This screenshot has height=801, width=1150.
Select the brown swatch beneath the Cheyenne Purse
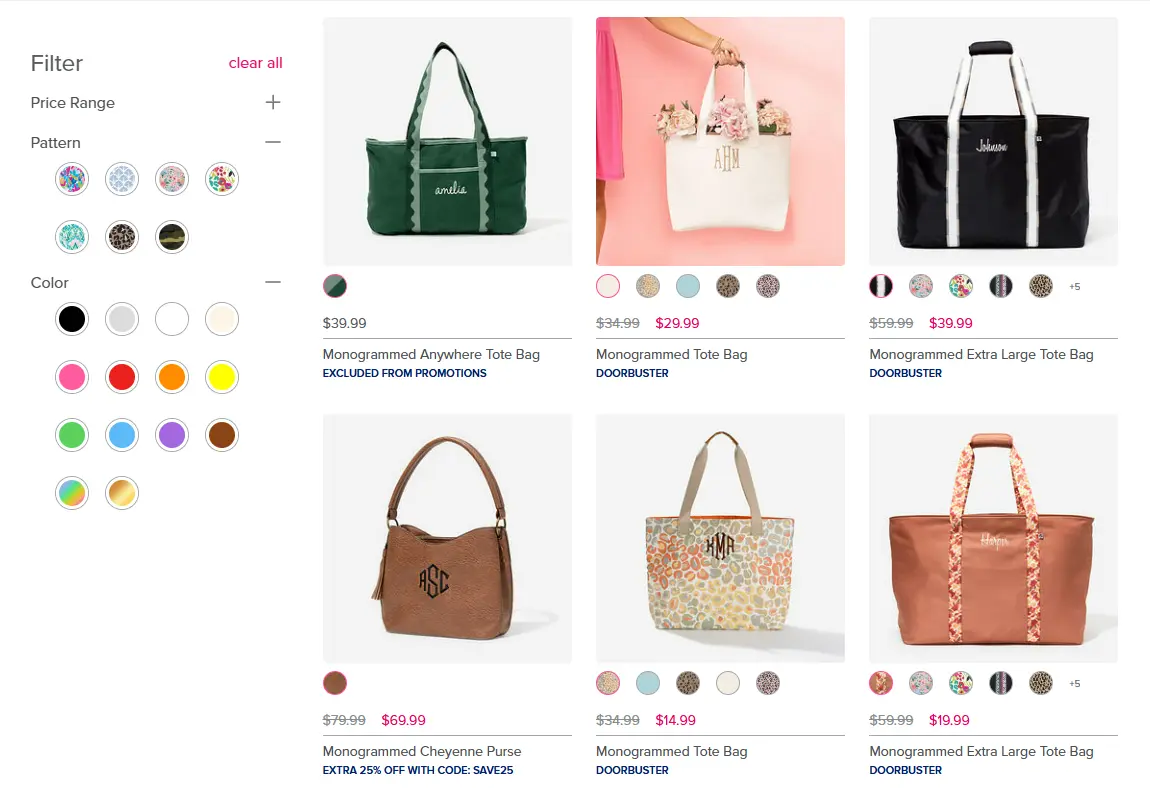point(335,683)
